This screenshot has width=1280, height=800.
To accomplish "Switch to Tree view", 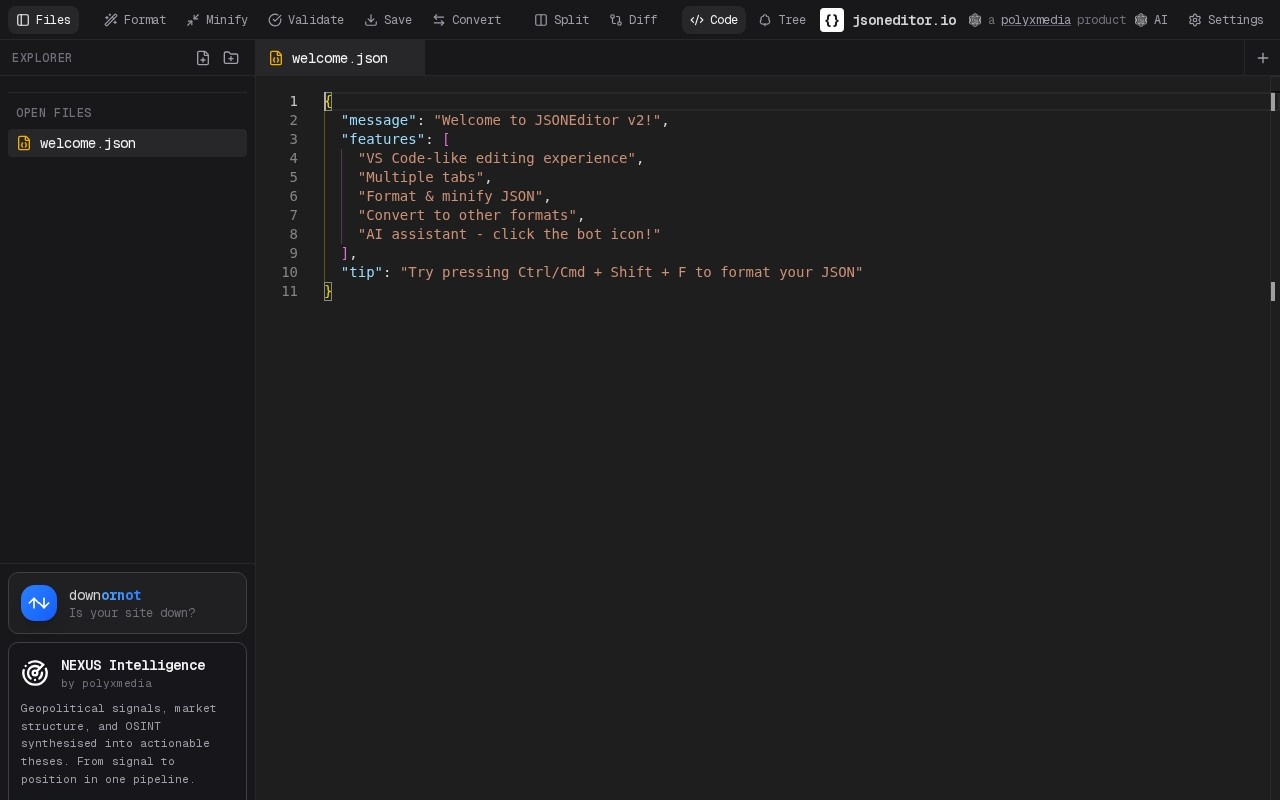I will (782, 20).
